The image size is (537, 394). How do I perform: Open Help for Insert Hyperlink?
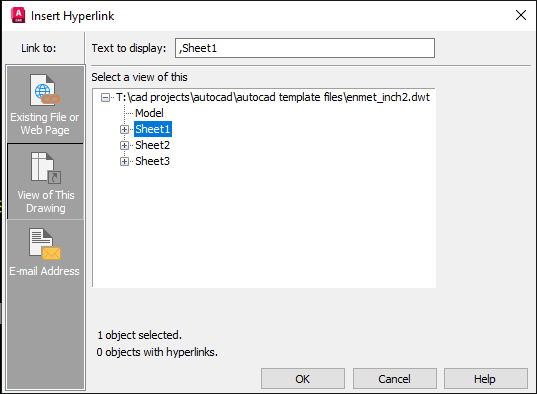coord(486,379)
